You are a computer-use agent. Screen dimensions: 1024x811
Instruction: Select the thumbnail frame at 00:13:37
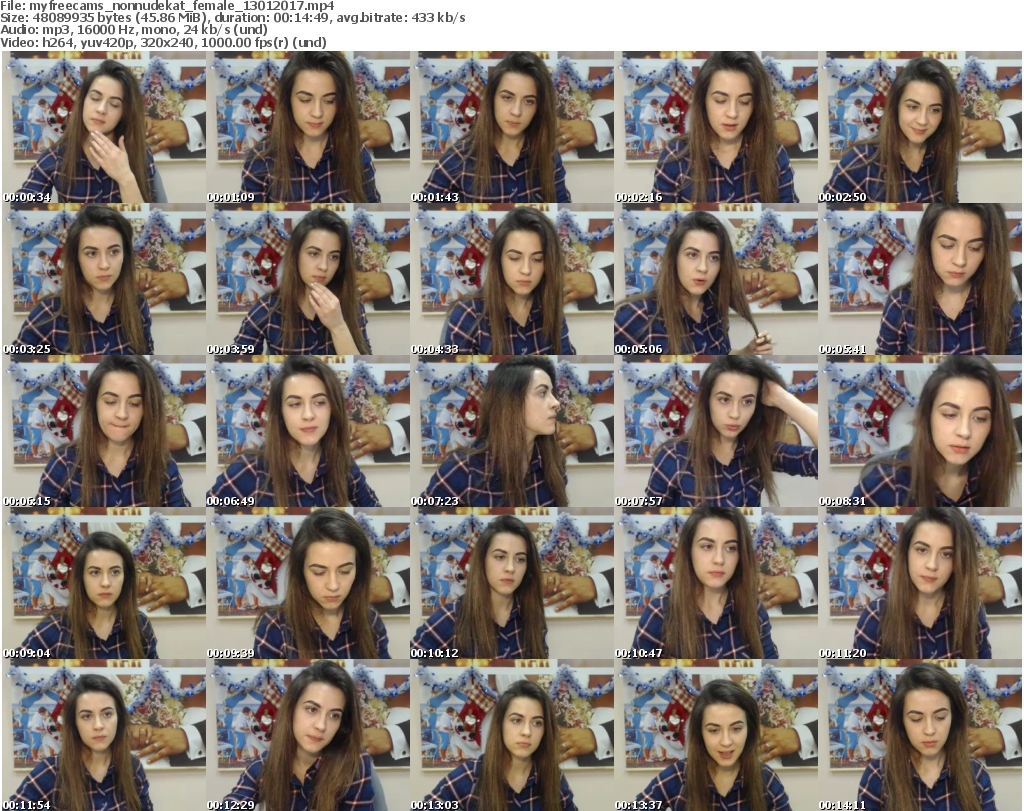pyautogui.click(x=716, y=735)
